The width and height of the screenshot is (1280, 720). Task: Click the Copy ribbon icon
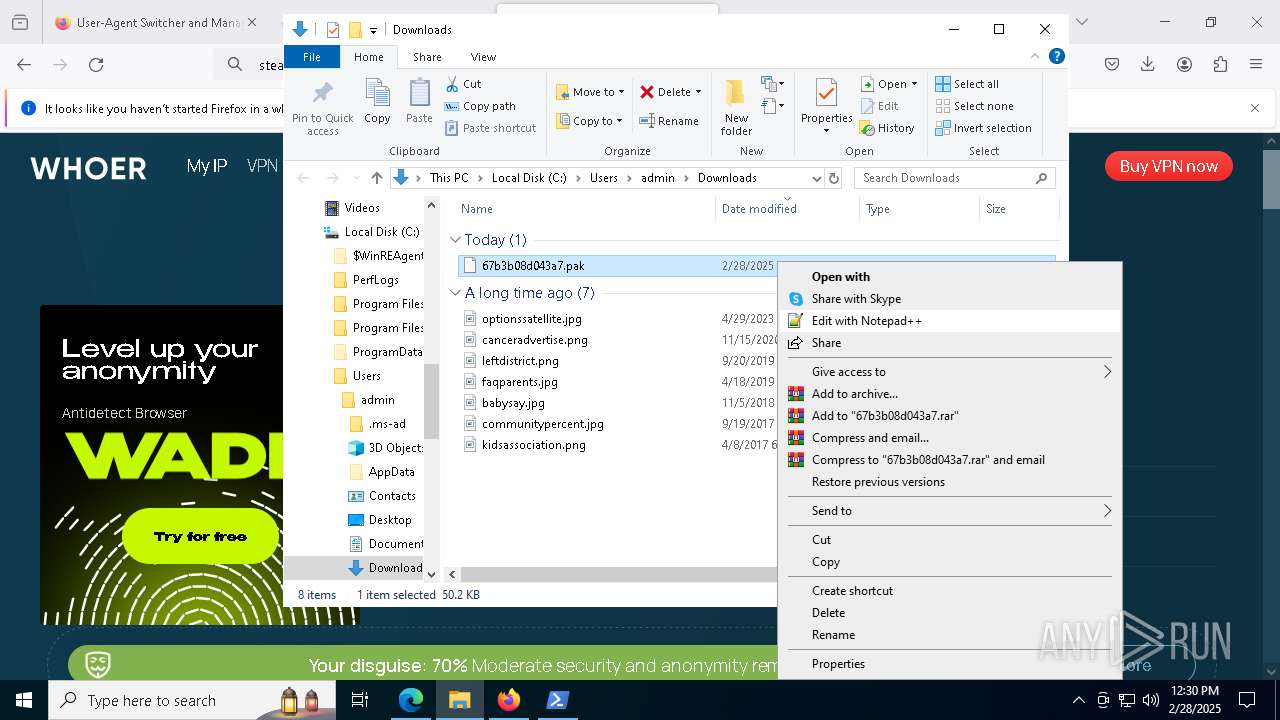pos(377,101)
